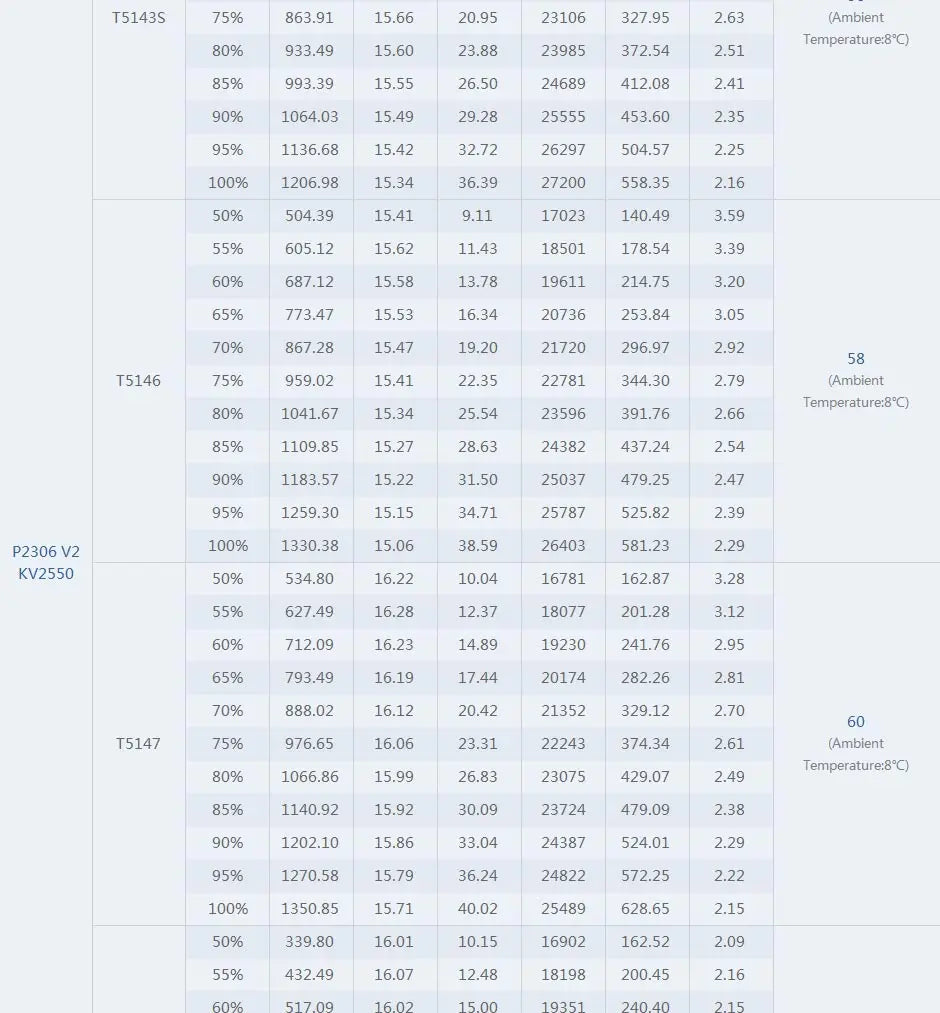
Task: Select the power value 628.65
Action: [x=645, y=909]
